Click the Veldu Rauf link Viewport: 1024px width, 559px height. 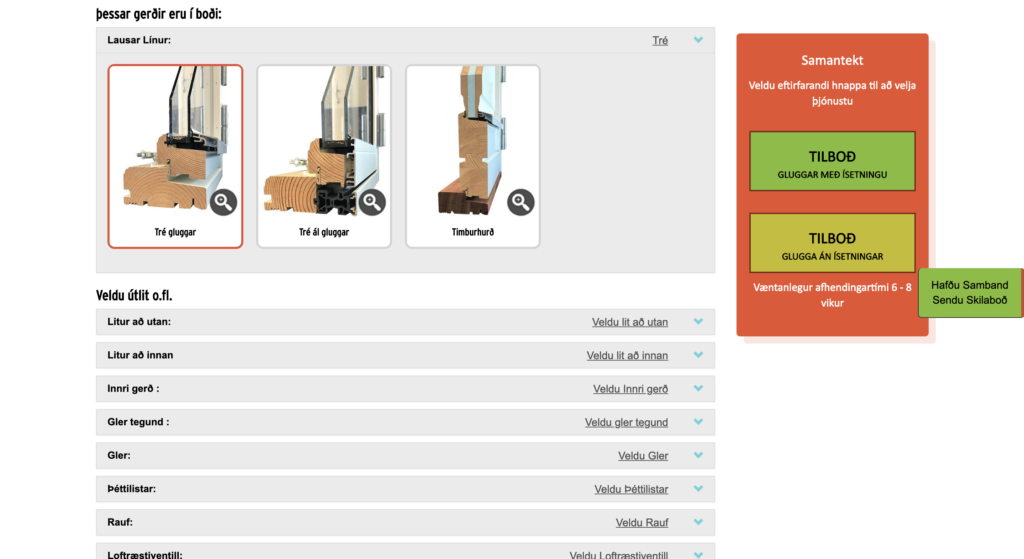641,523
